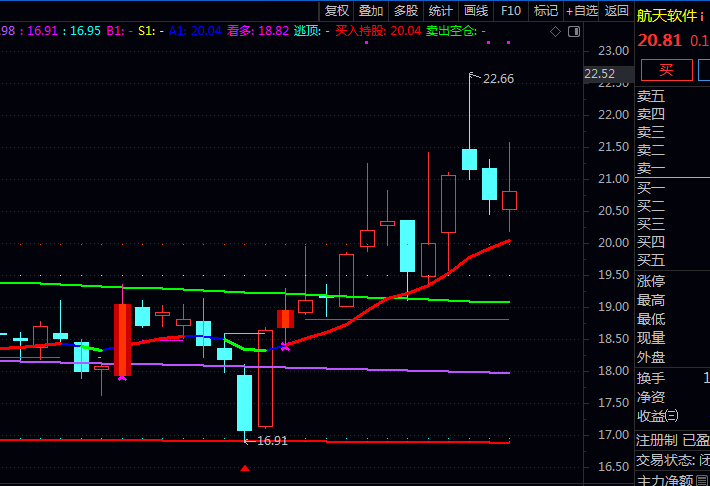Viewport: 710px width, 486px height.
Task: Toggle 复权 price adjustment
Action: point(337,11)
